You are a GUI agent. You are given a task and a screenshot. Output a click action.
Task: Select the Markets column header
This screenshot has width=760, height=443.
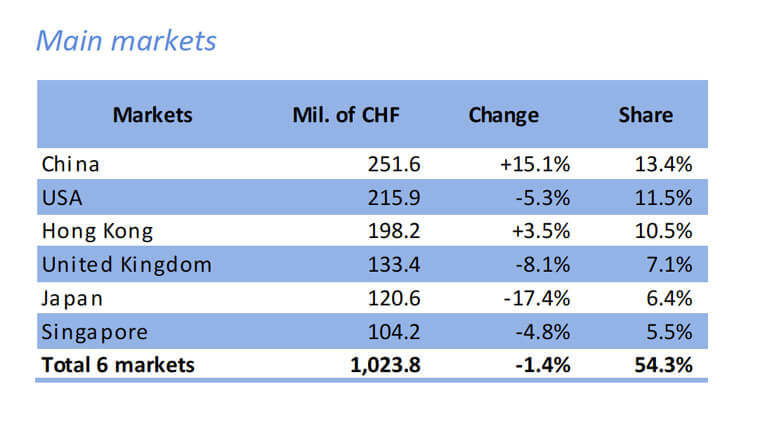[x=151, y=114]
